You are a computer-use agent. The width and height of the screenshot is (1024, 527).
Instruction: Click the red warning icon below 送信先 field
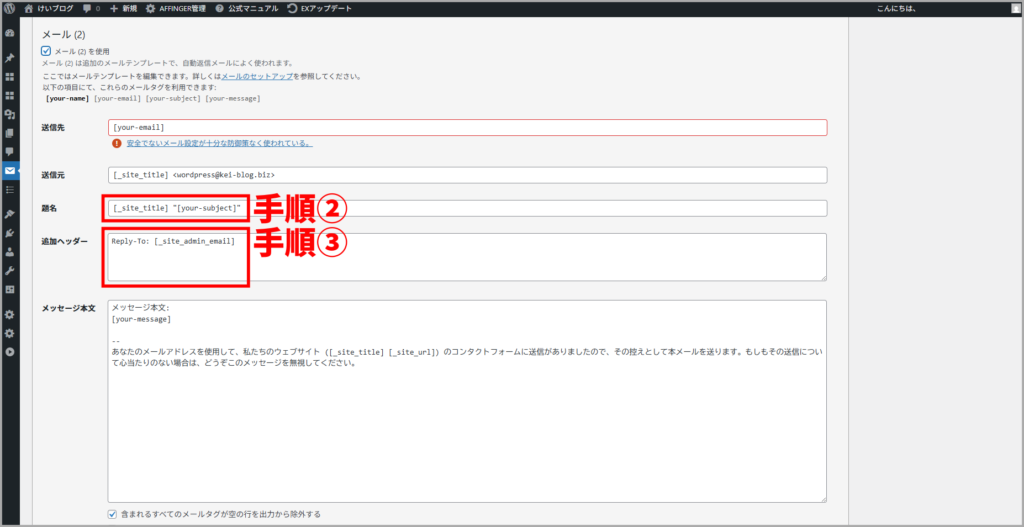[x=117, y=143]
